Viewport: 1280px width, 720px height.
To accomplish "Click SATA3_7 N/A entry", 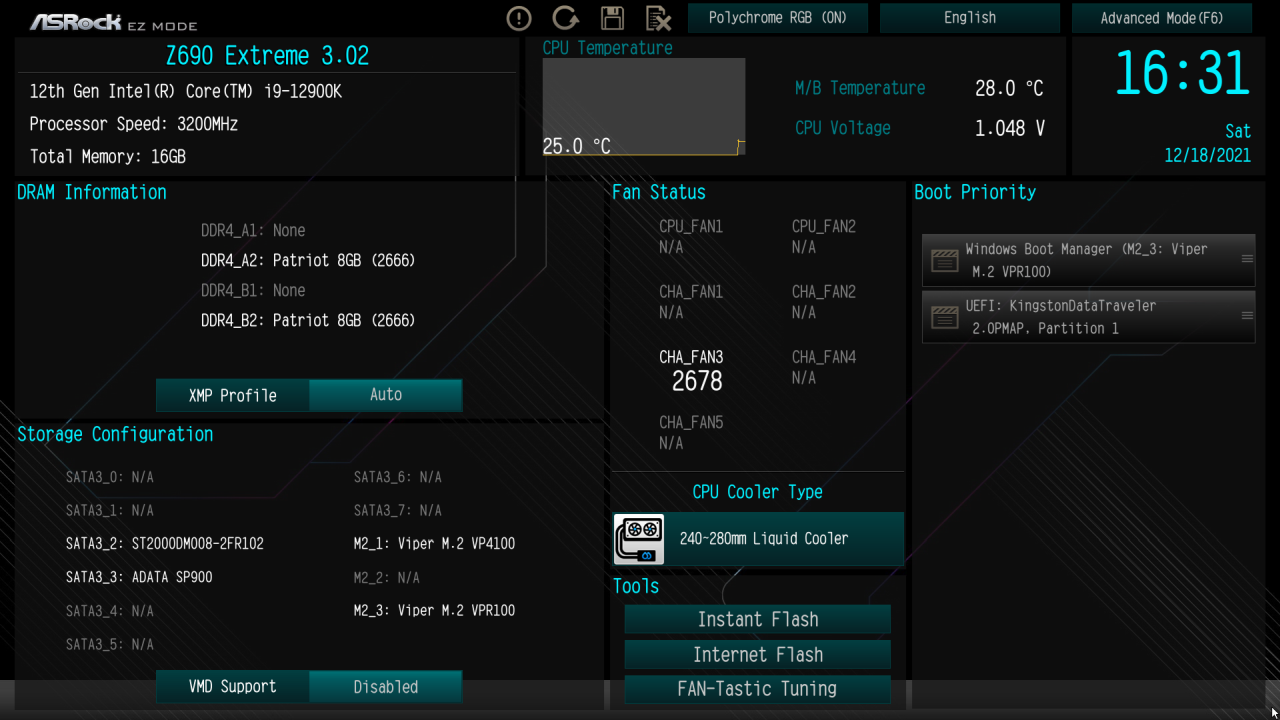I will (397, 510).
